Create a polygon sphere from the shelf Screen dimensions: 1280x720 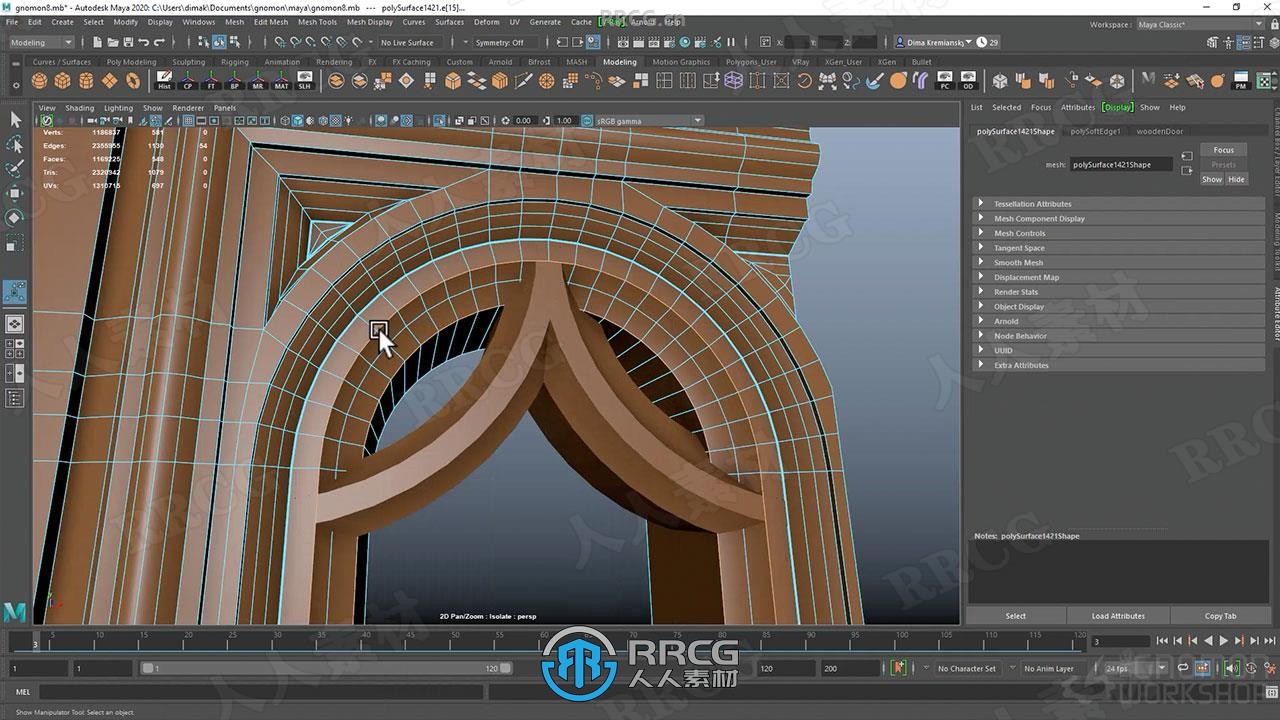pyautogui.click(x=40, y=81)
